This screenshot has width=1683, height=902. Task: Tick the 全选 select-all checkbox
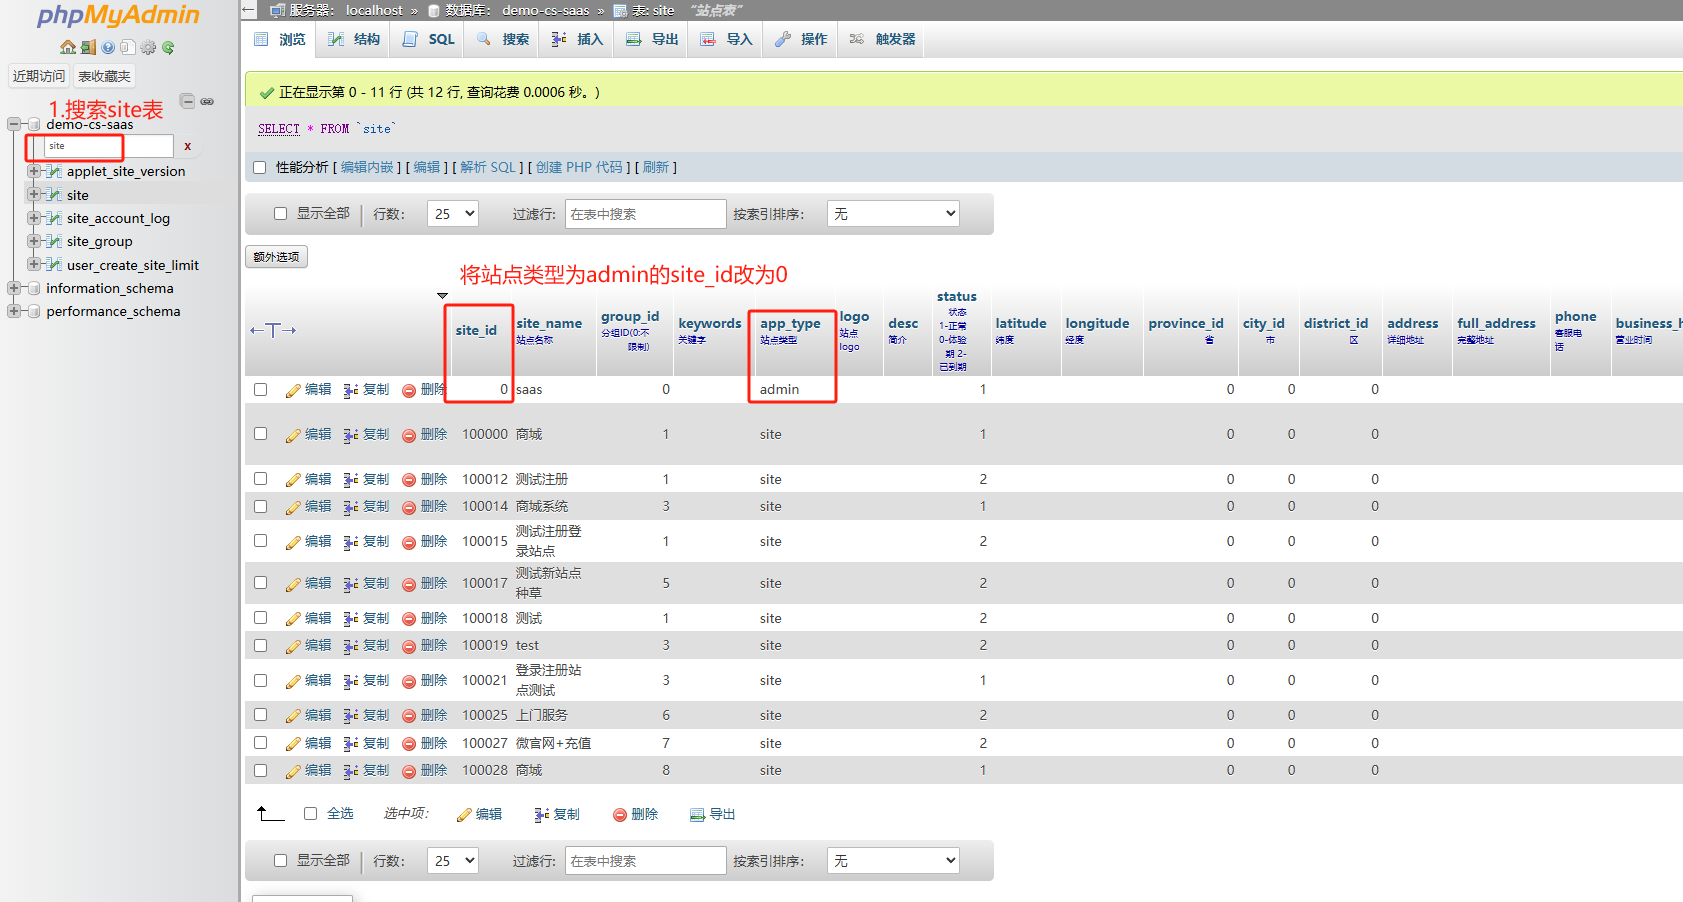[310, 814]
